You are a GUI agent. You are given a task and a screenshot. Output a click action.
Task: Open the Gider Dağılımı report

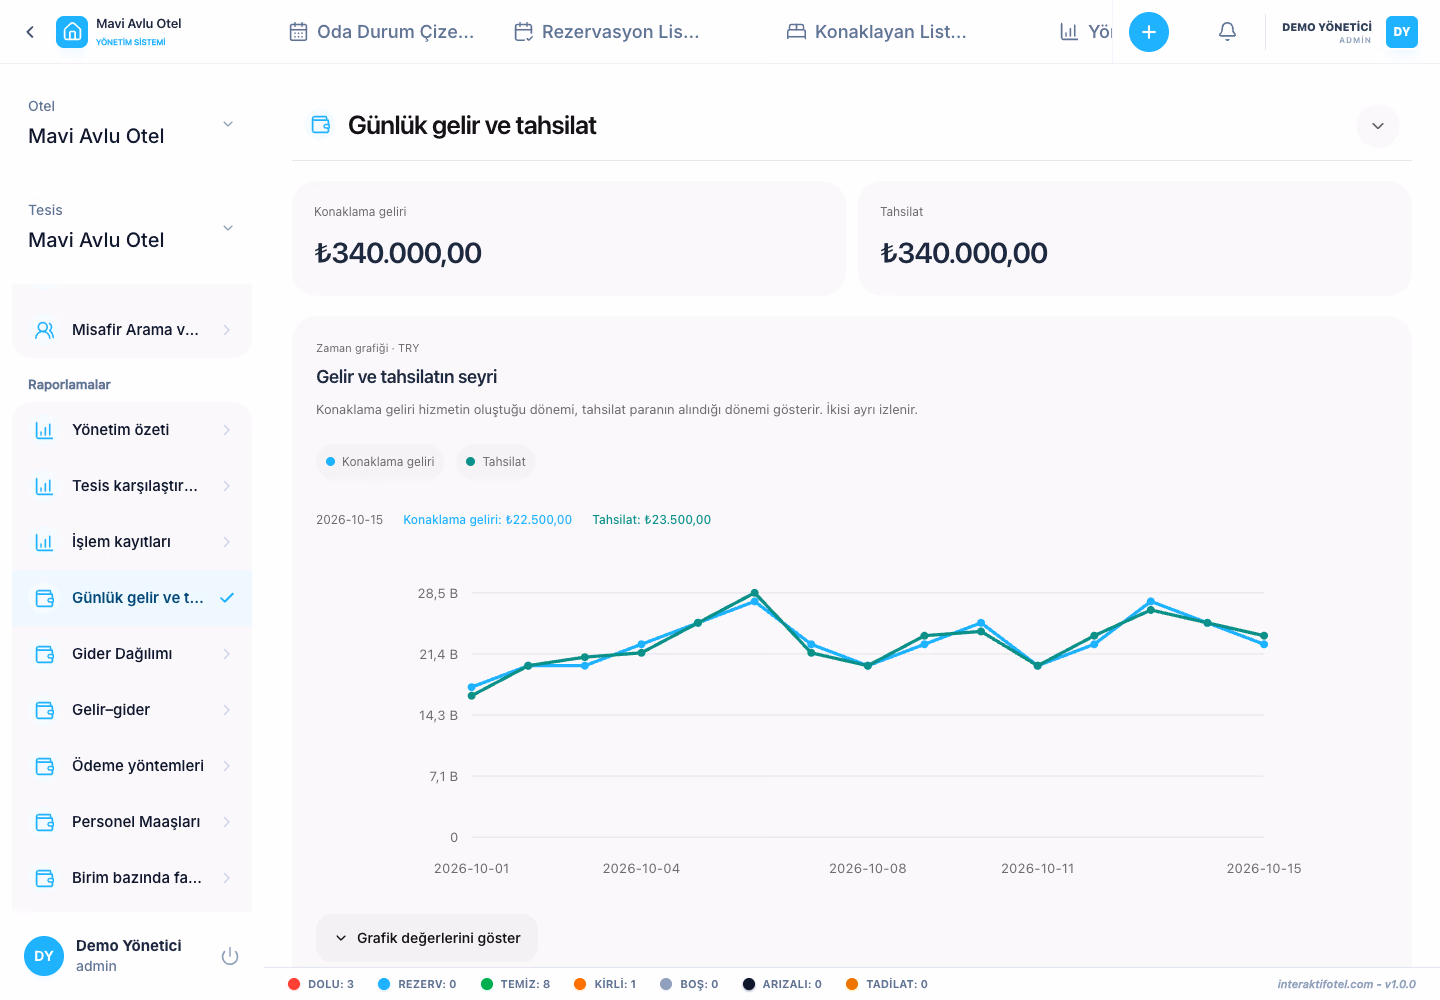132,654
